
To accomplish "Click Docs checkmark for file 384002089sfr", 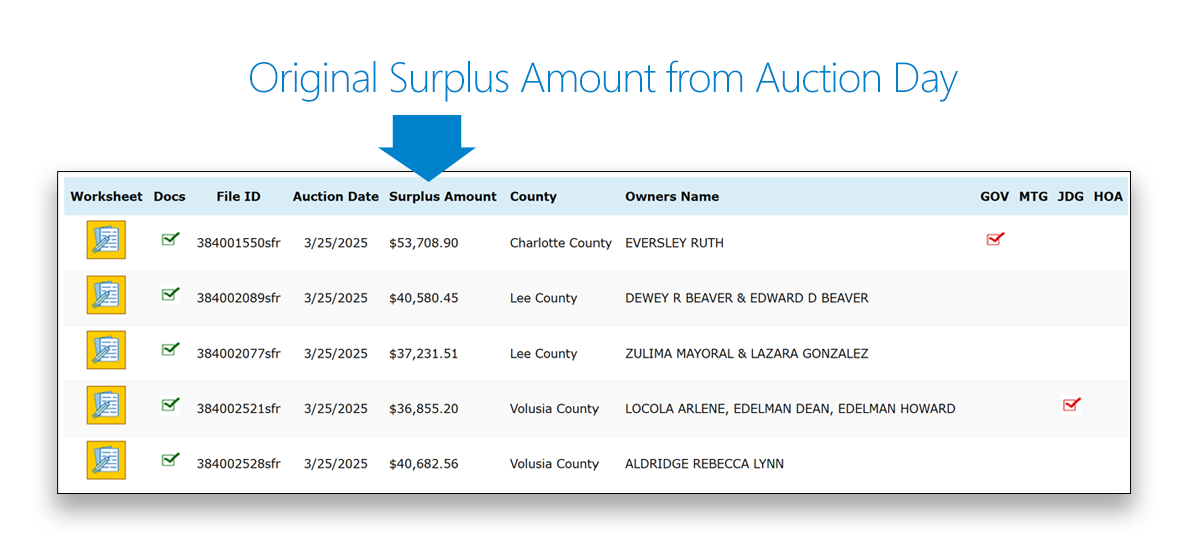I will (170, 294).
